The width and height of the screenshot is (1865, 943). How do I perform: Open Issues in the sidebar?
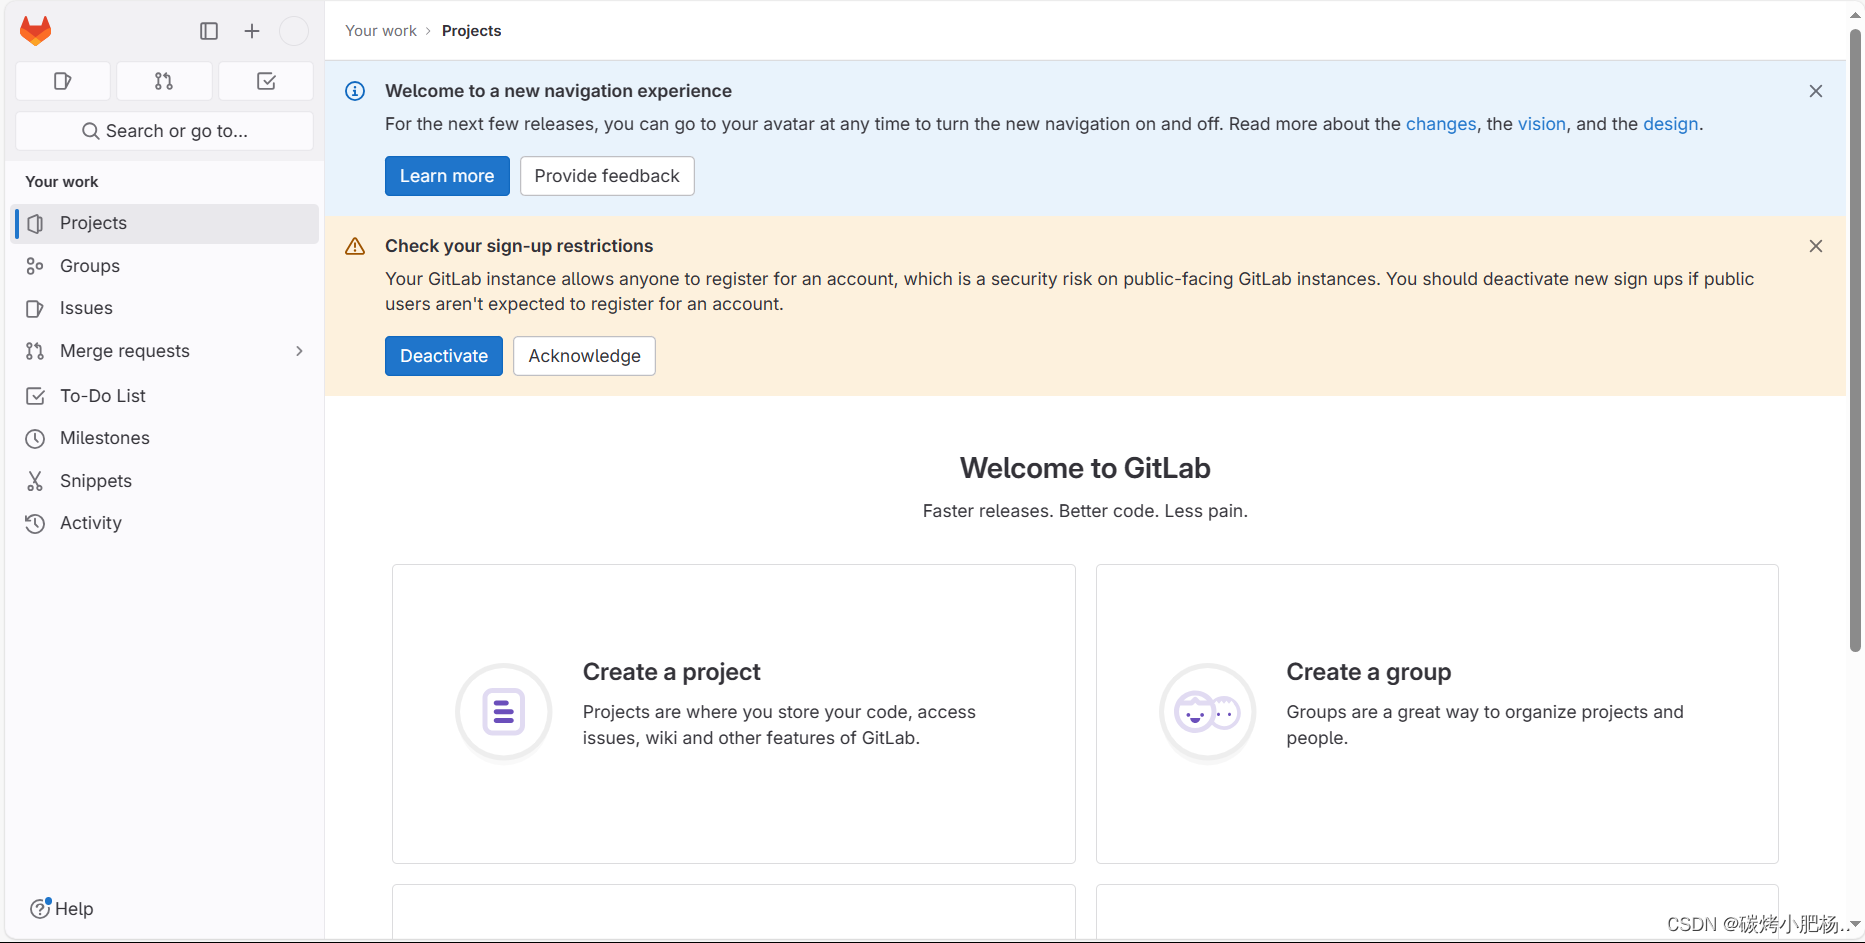tap(166, 308)
